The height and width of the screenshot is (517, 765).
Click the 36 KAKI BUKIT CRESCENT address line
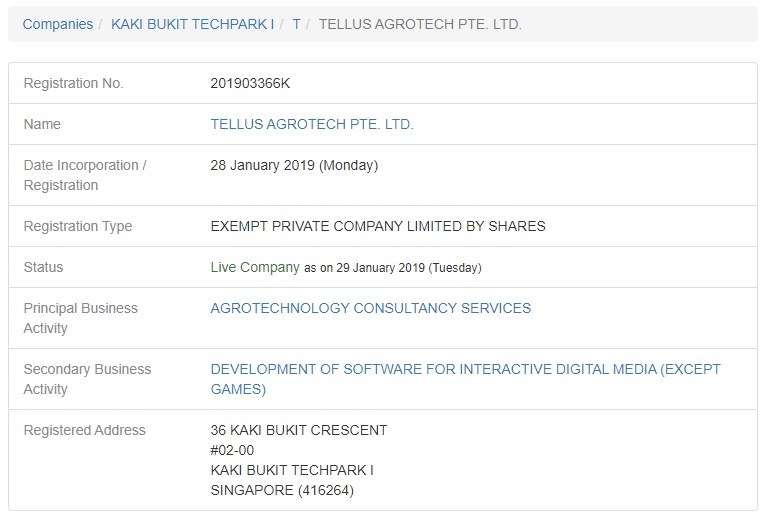299,431
